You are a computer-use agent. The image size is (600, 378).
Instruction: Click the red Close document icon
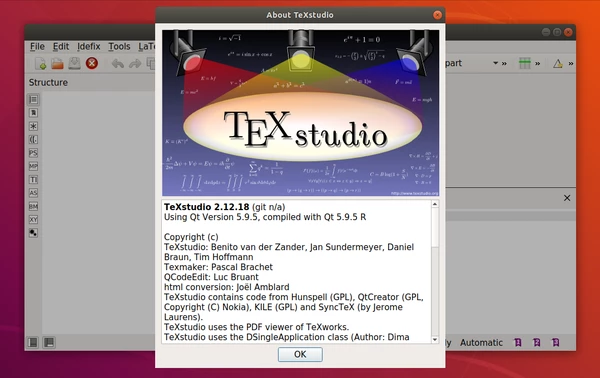(91, 63)
